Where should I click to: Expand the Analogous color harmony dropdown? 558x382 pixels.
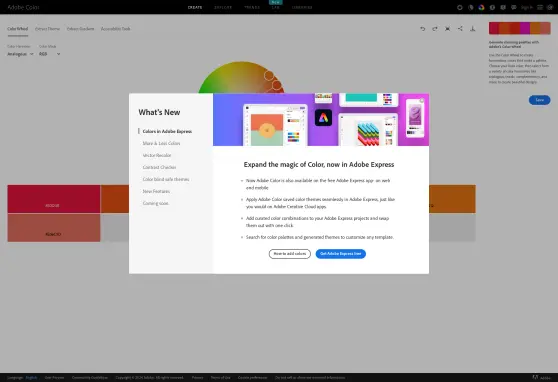click(20, 54)
